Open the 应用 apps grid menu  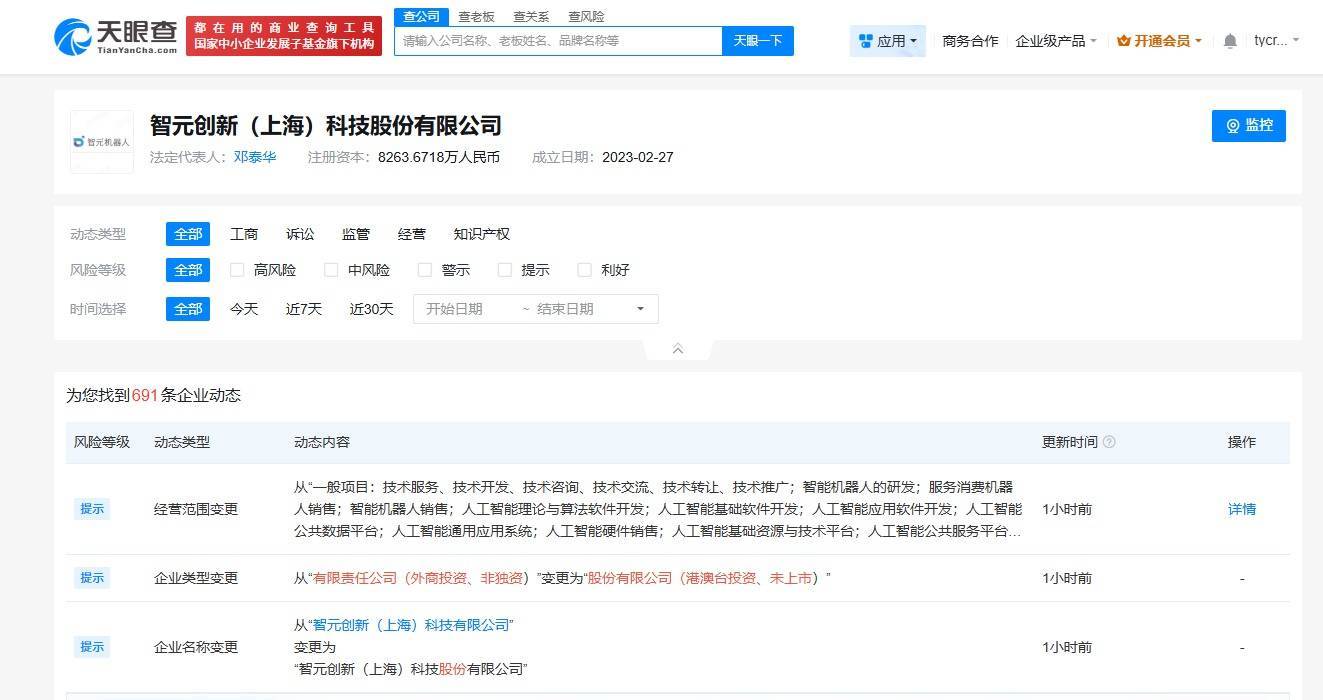click(886, 39)
